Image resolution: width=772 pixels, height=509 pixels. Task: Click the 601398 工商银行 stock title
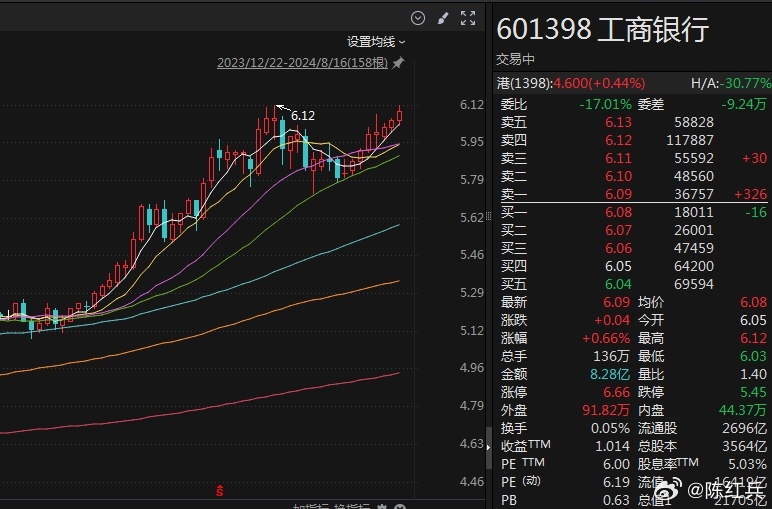602,29
